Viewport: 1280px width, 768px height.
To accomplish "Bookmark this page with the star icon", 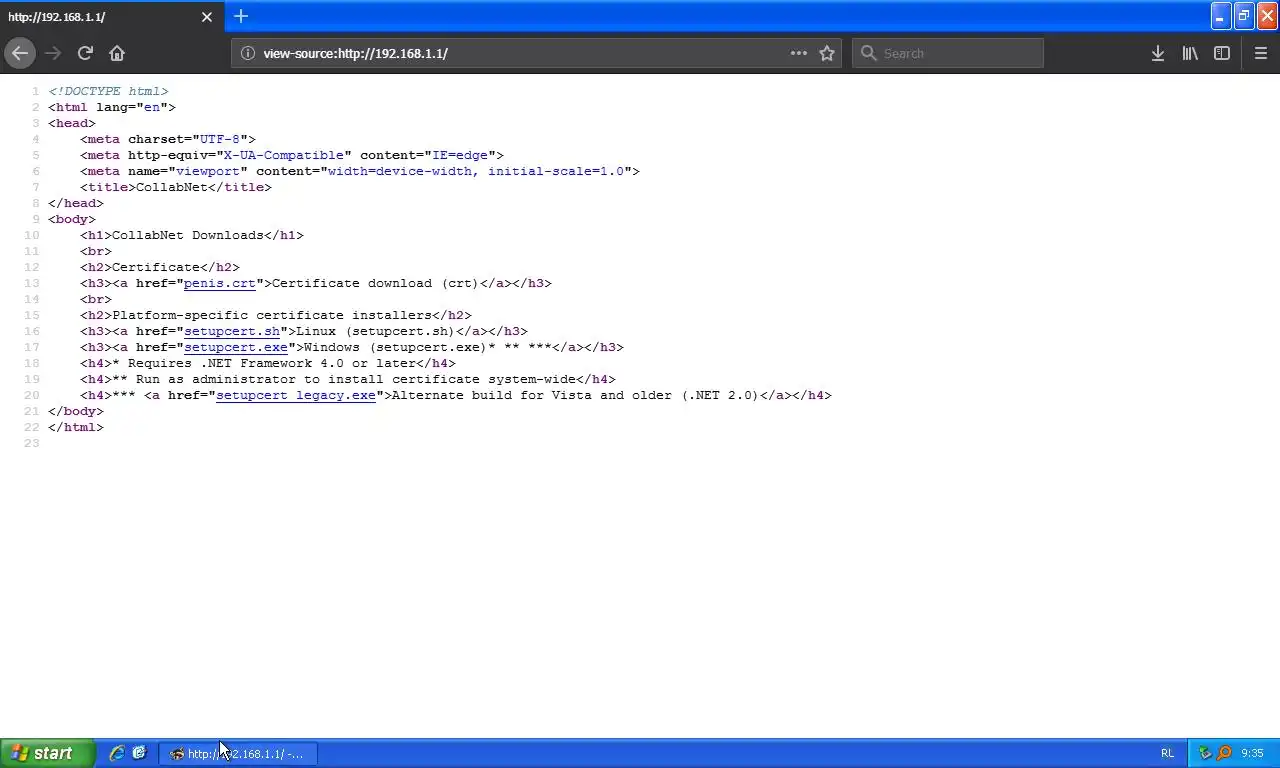I will pos(827,53).
